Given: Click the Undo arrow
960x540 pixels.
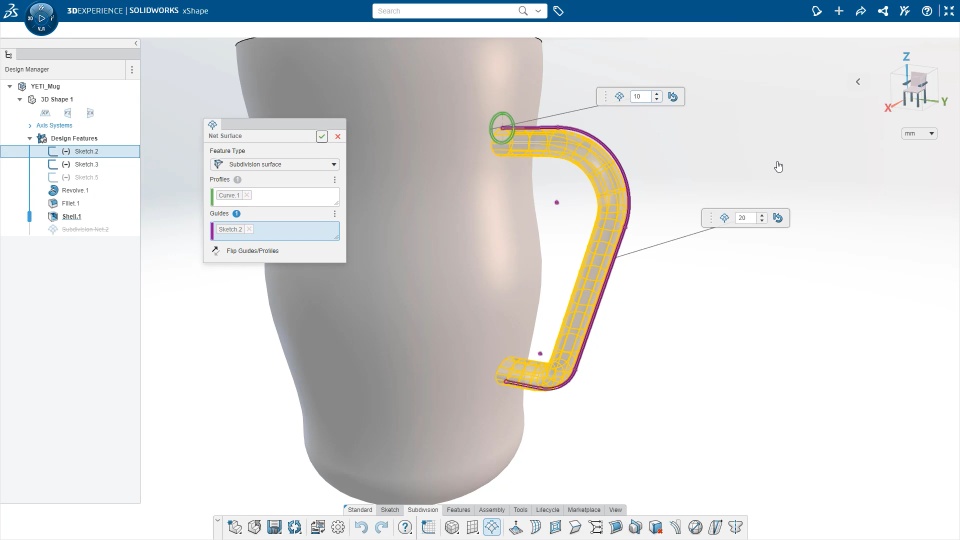Looking at the screenshot, I should [x=361, y=527].
